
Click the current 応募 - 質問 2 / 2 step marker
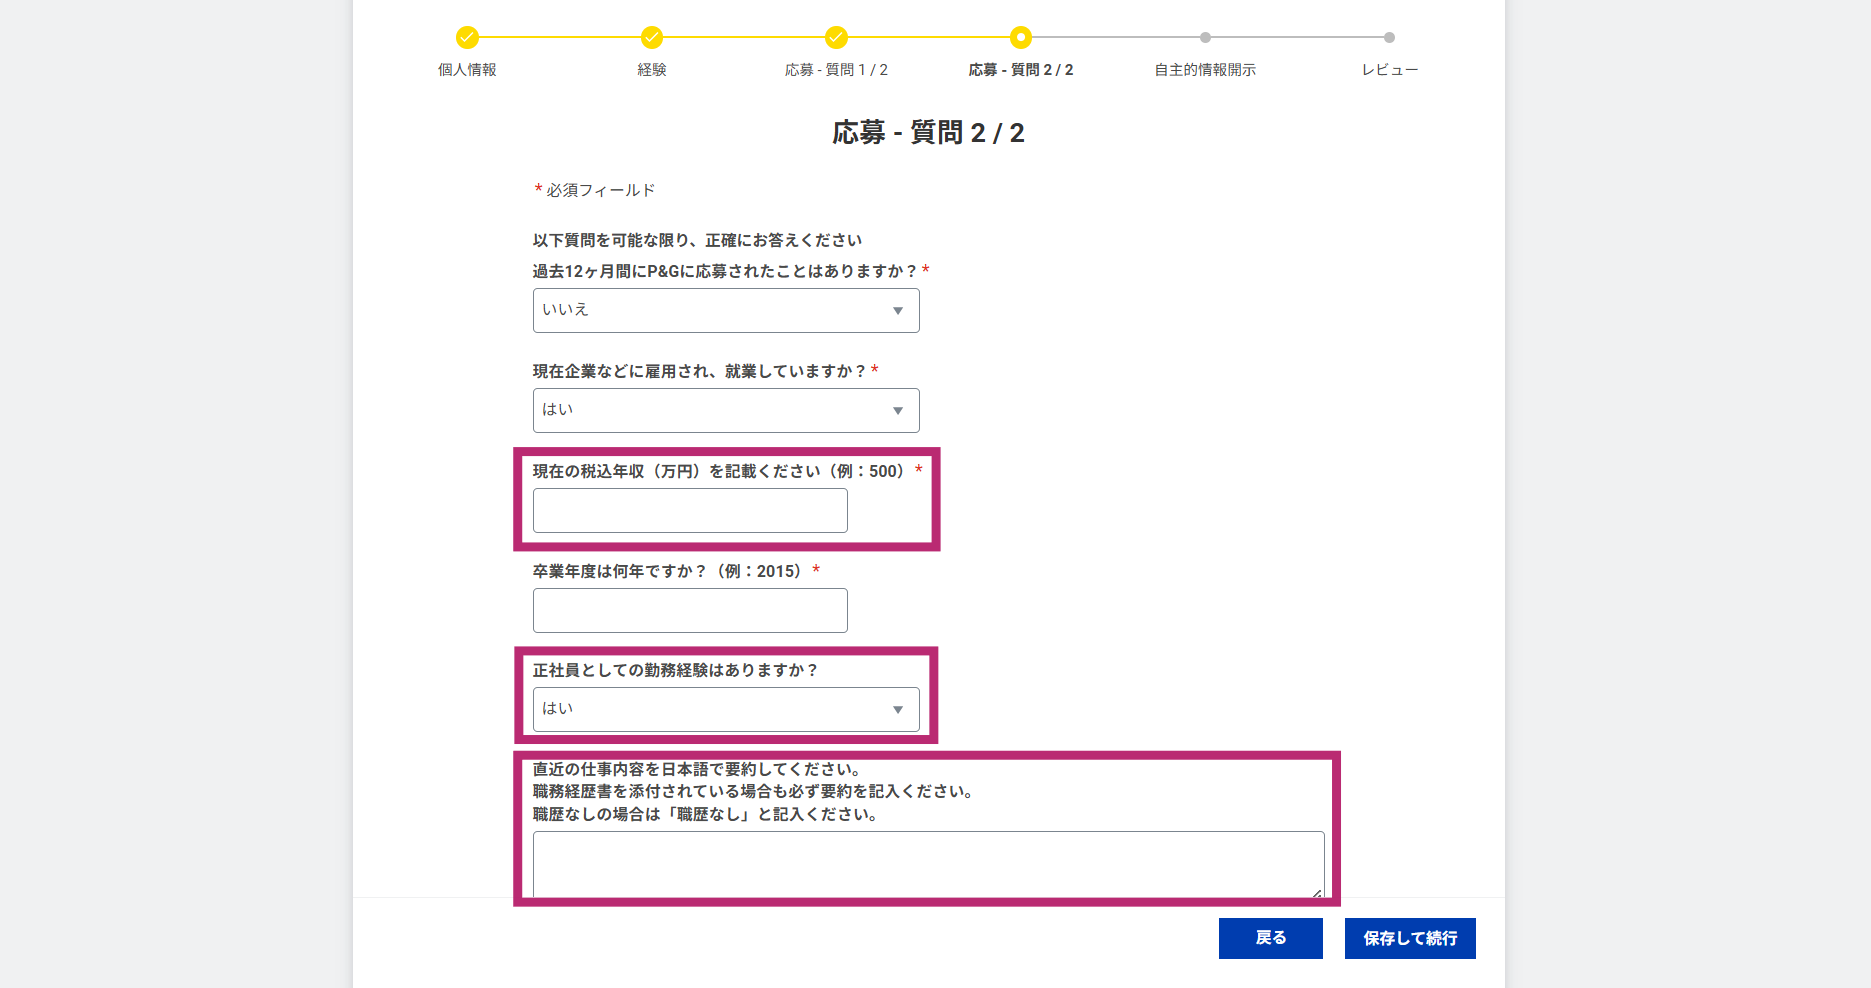[x=1020, y=37]
